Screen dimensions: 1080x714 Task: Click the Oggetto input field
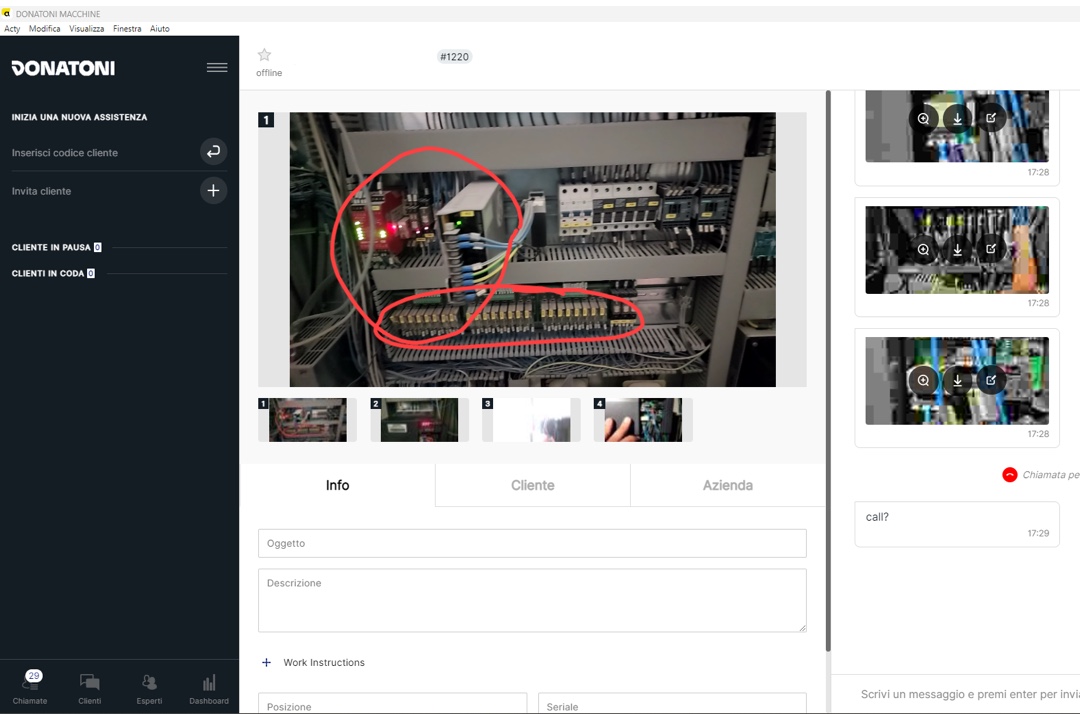[532, 543]
